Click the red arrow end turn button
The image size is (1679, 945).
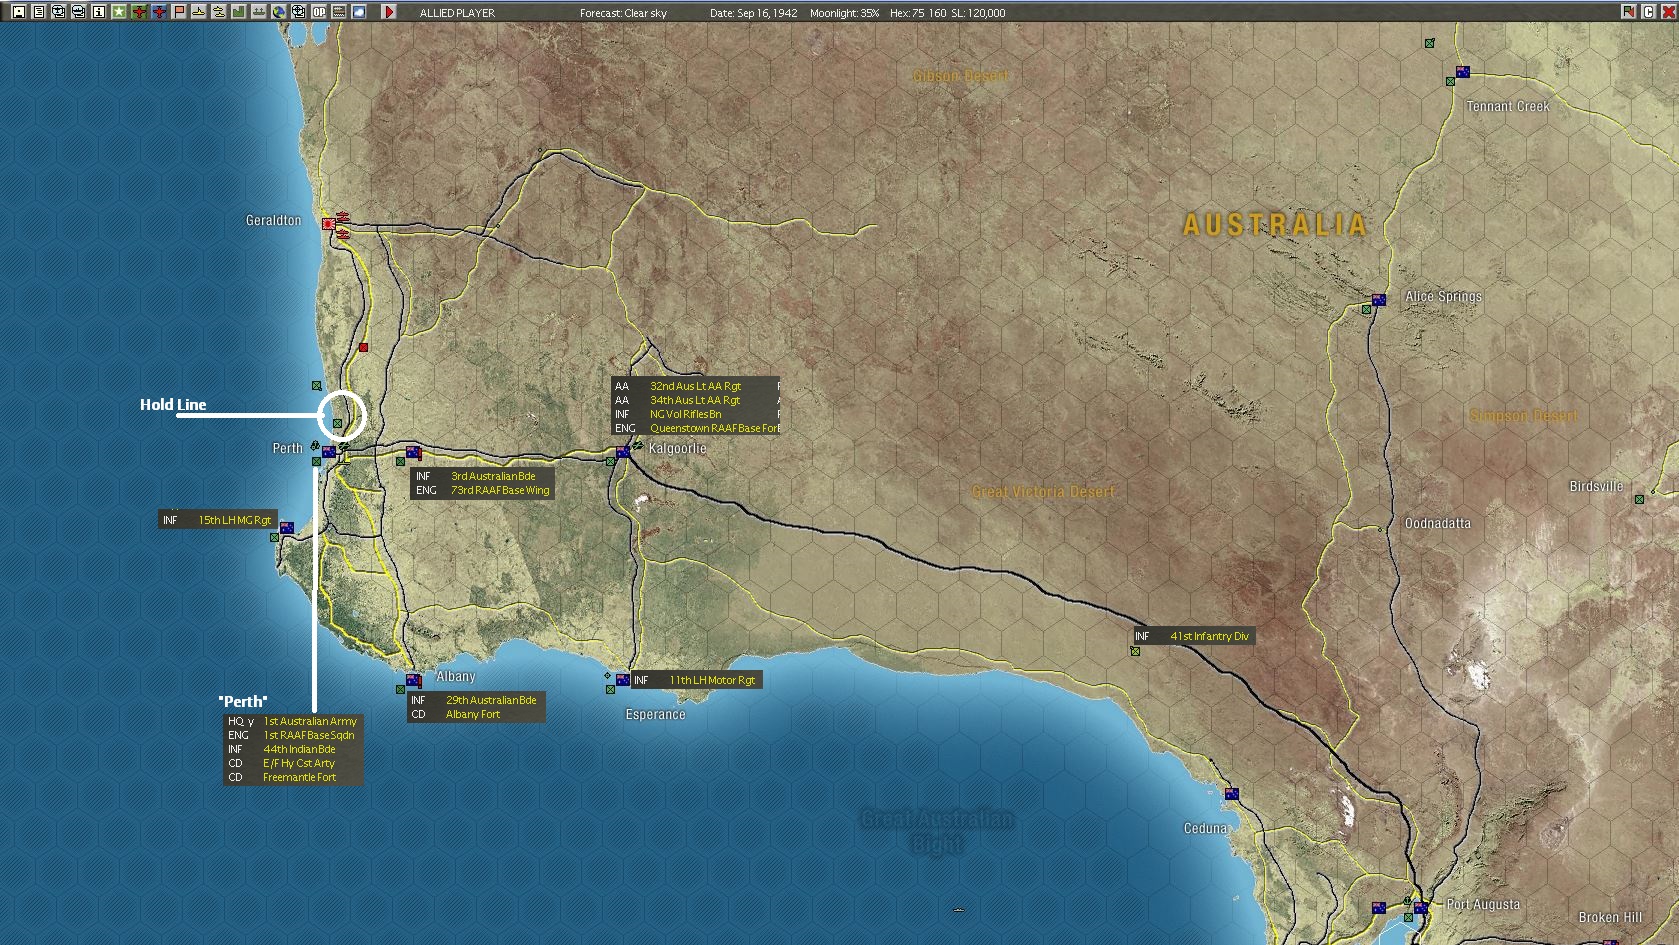click(389, 12)
